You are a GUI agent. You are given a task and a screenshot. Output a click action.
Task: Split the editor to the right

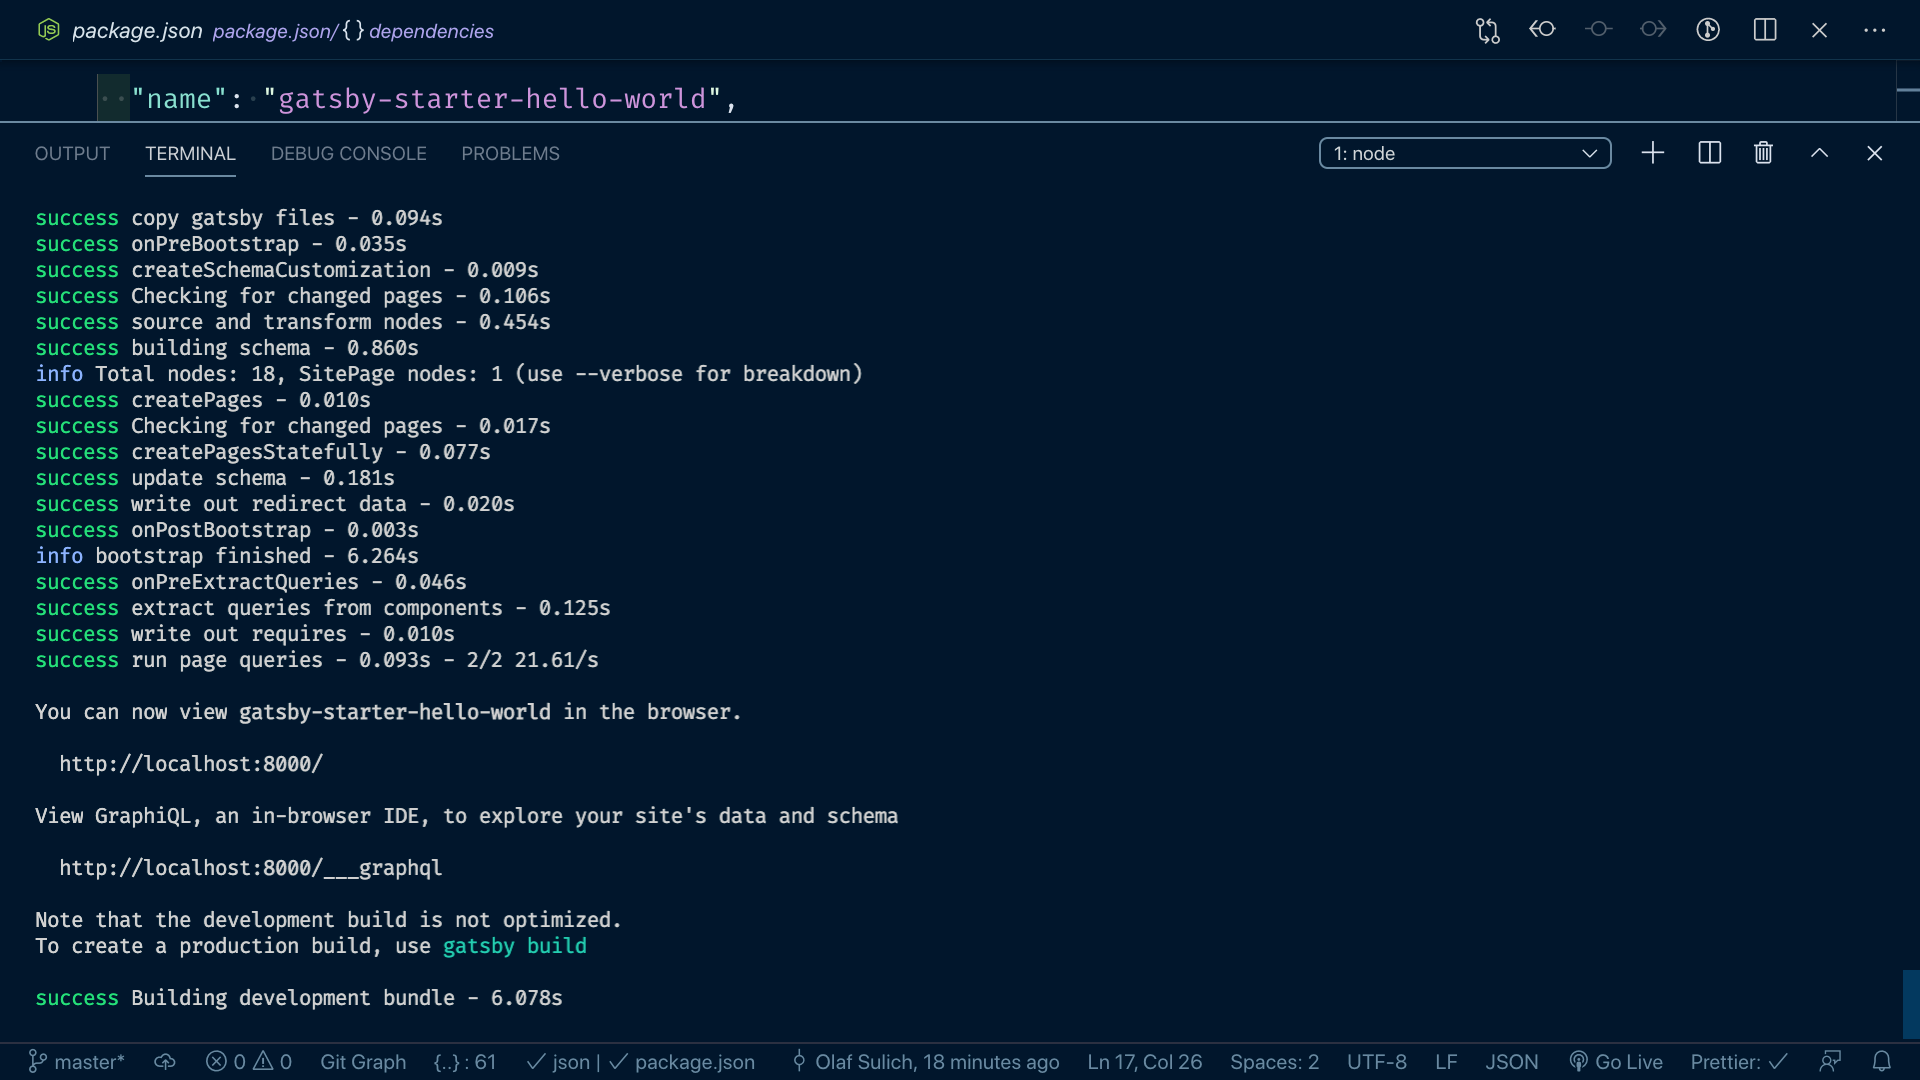click(1765, 30)
